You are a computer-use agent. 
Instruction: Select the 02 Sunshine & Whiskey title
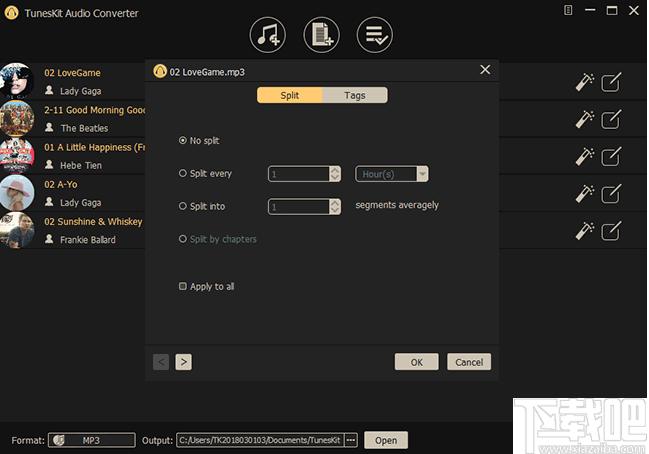pyautogui.click(x=93, y=222)
